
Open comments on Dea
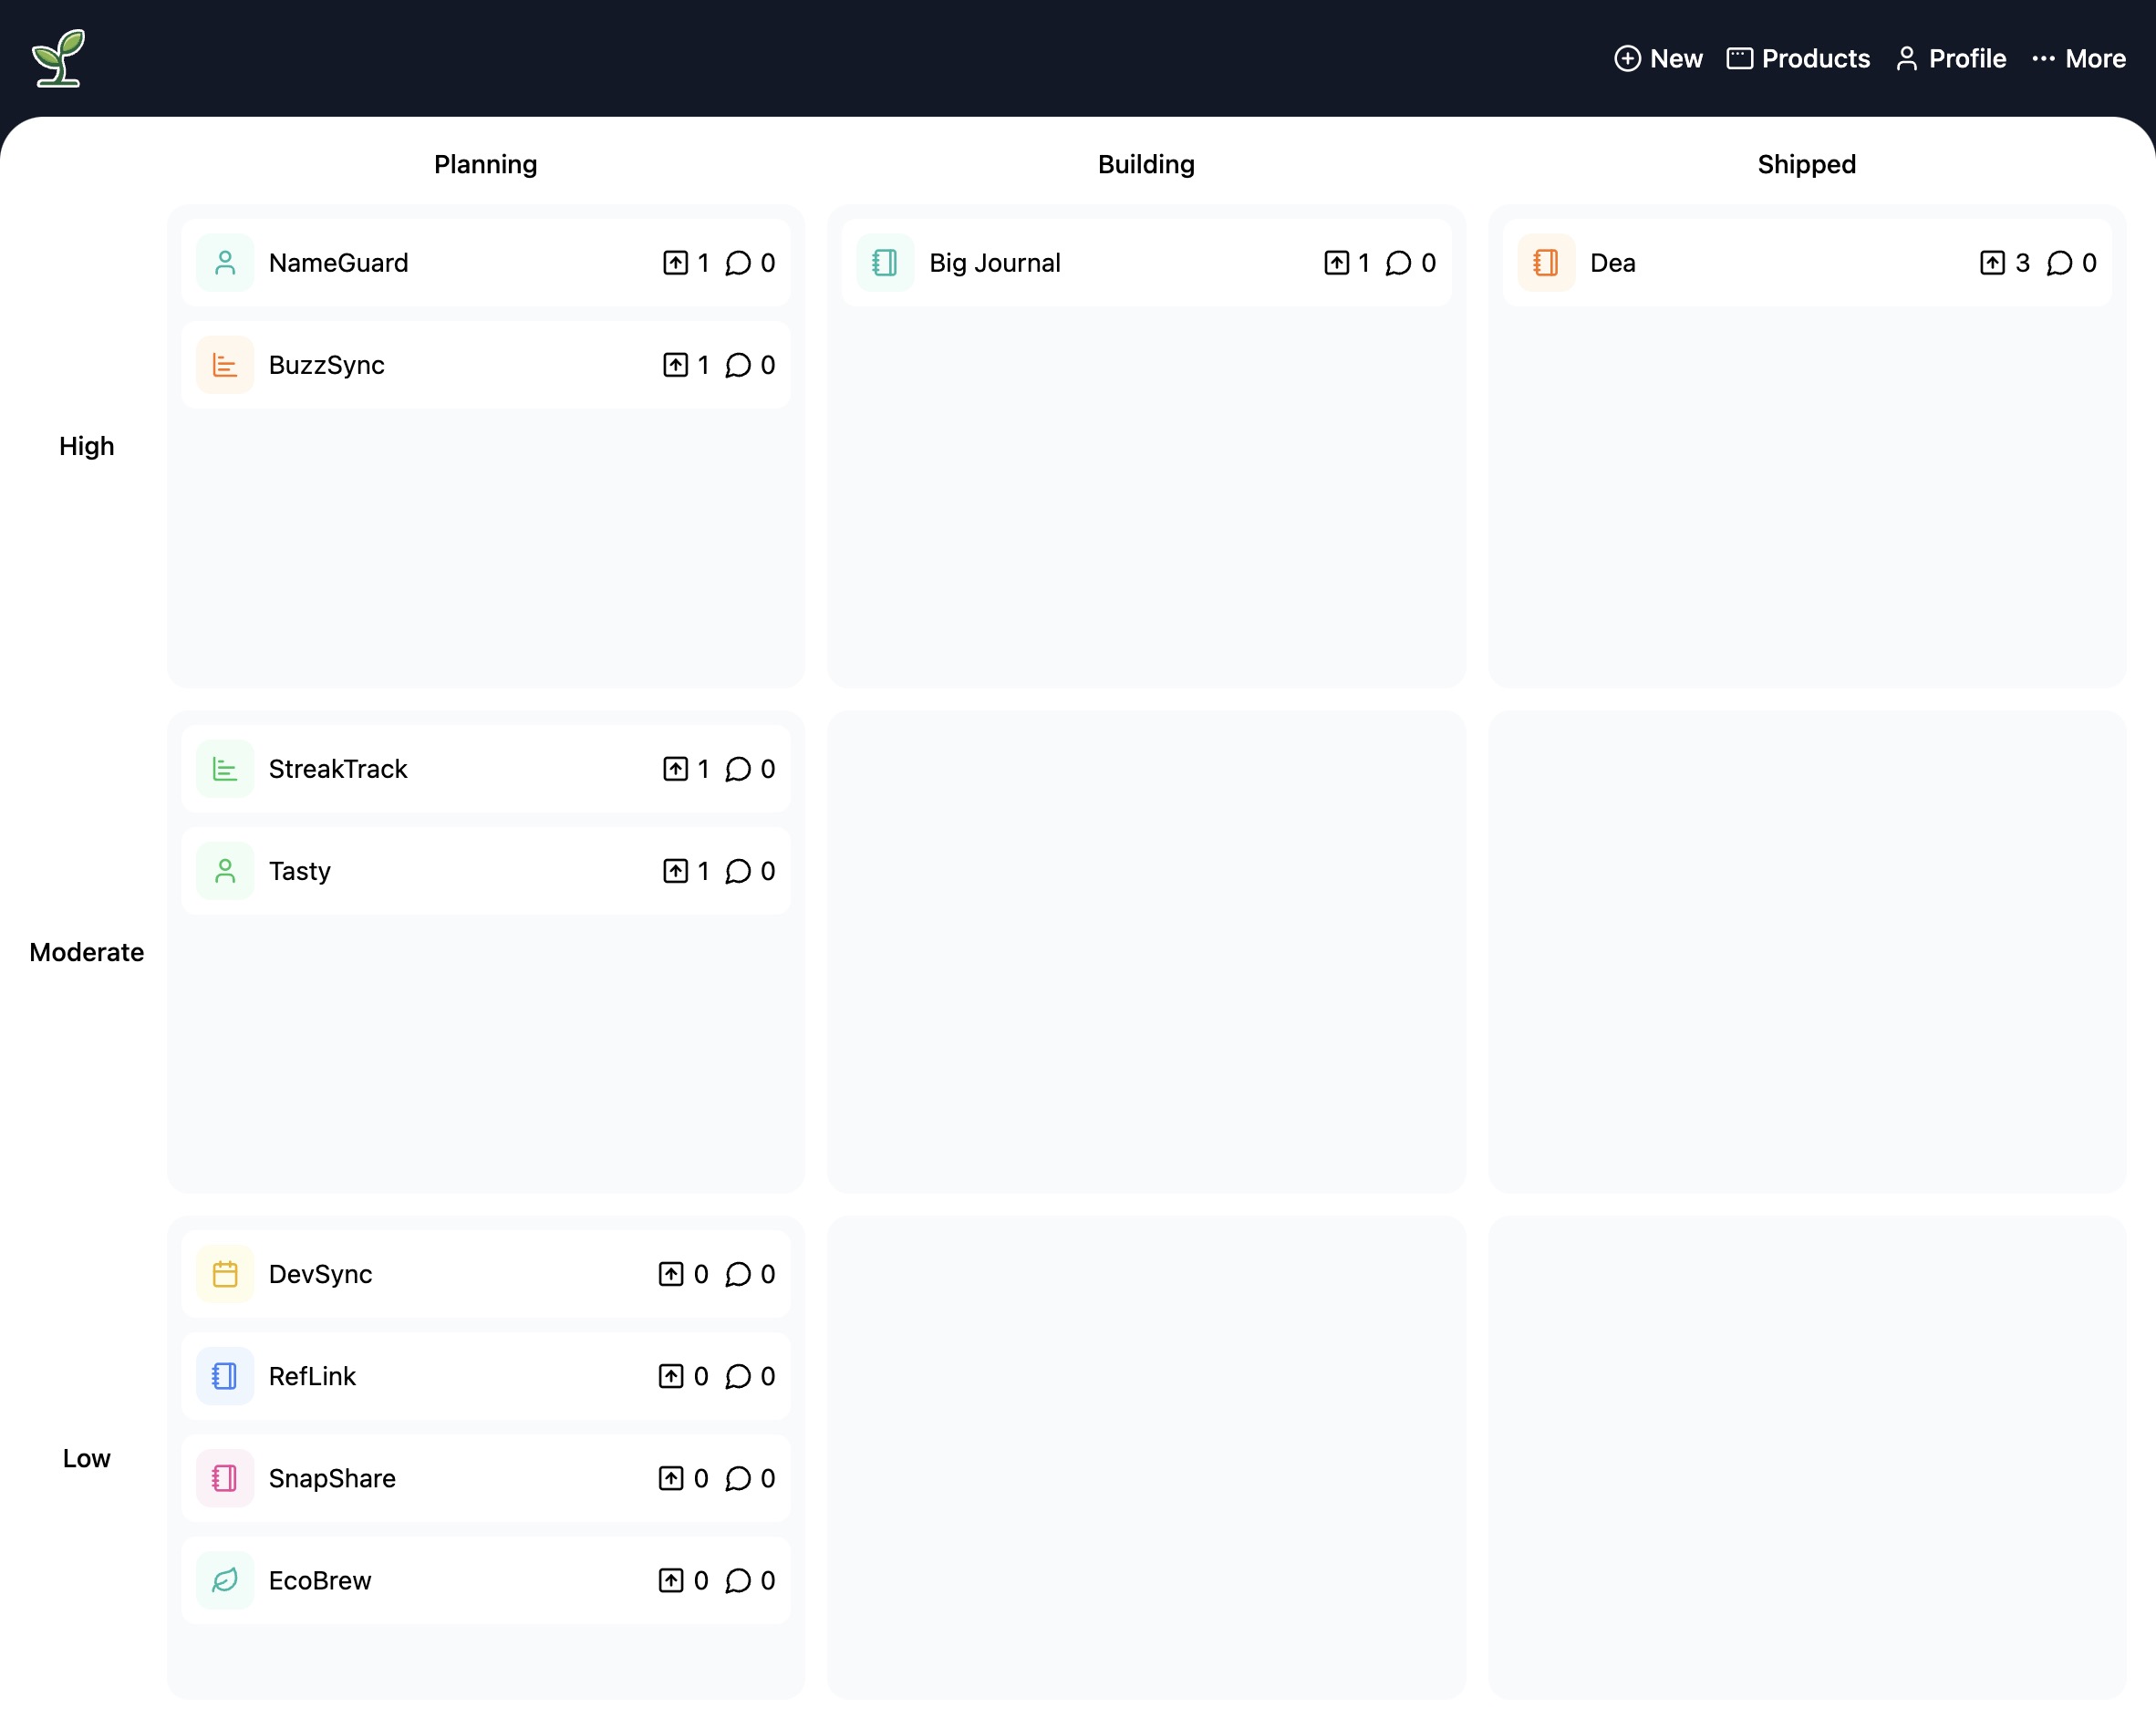2072,263
